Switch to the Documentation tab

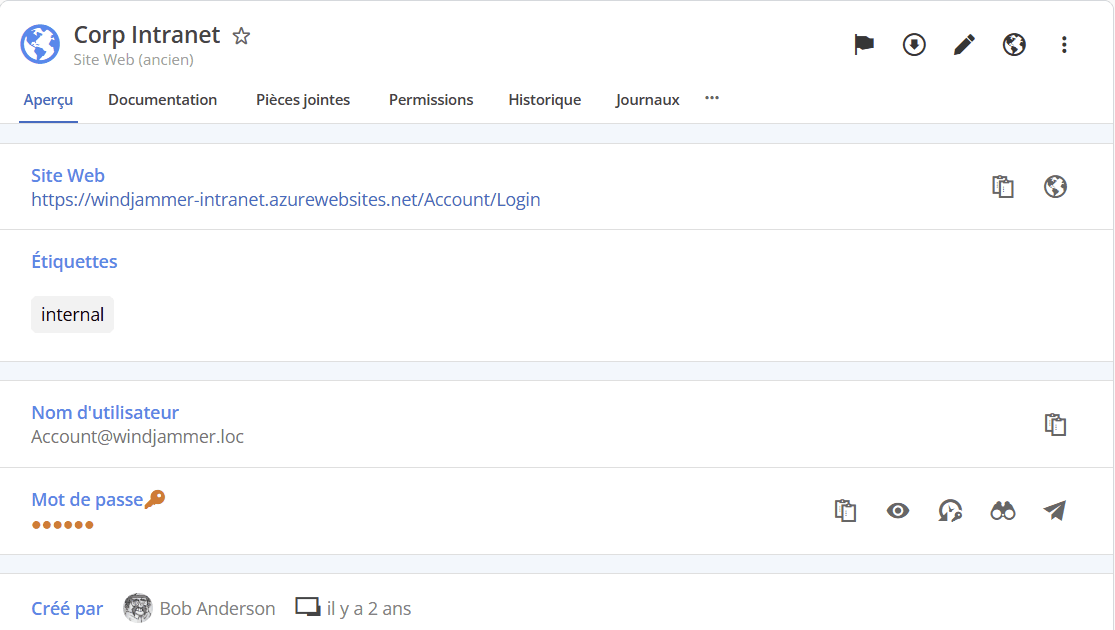click(162, 99)
